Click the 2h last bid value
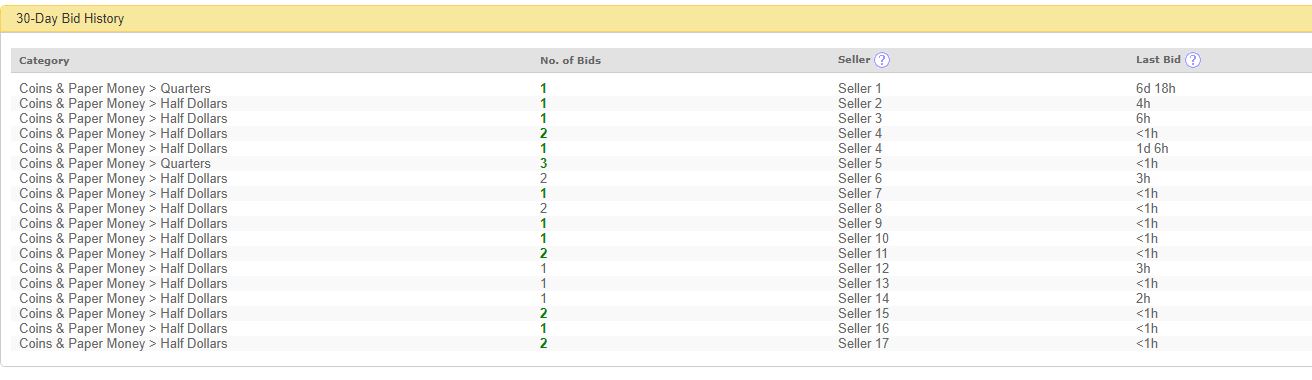 (x=1143, y=299)
